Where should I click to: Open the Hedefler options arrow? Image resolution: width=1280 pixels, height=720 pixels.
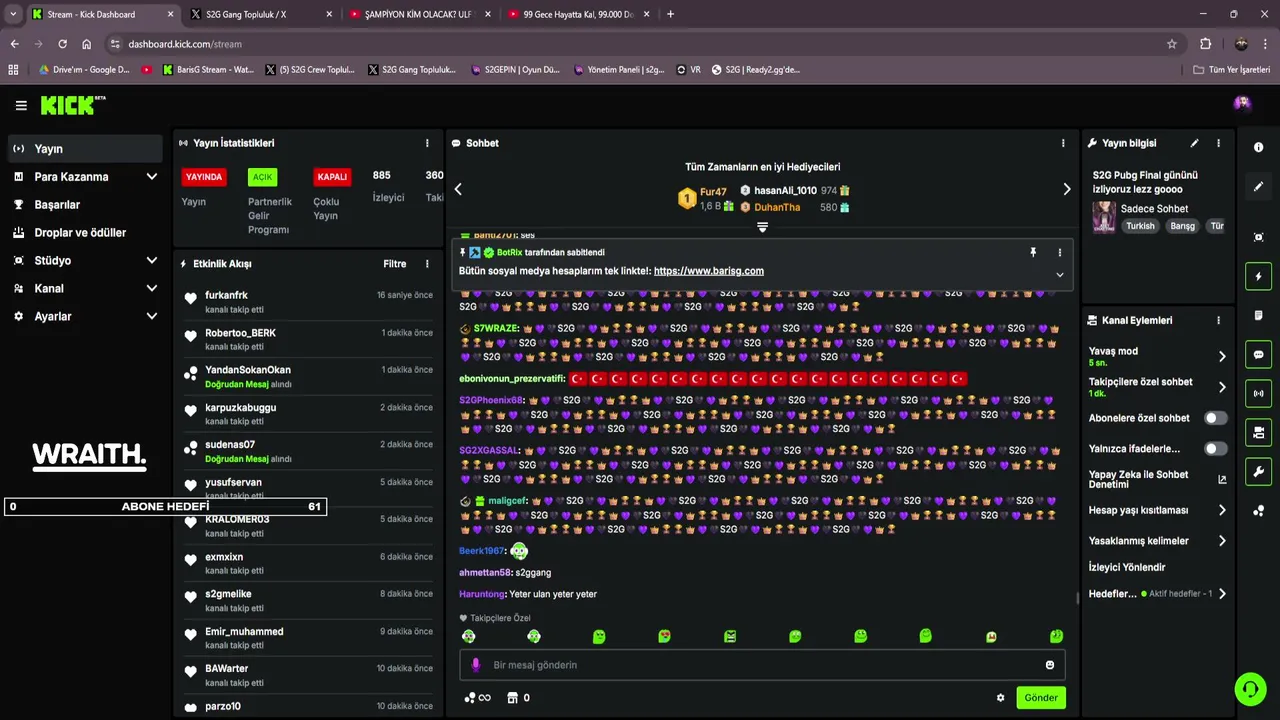tap(1222, 594)
